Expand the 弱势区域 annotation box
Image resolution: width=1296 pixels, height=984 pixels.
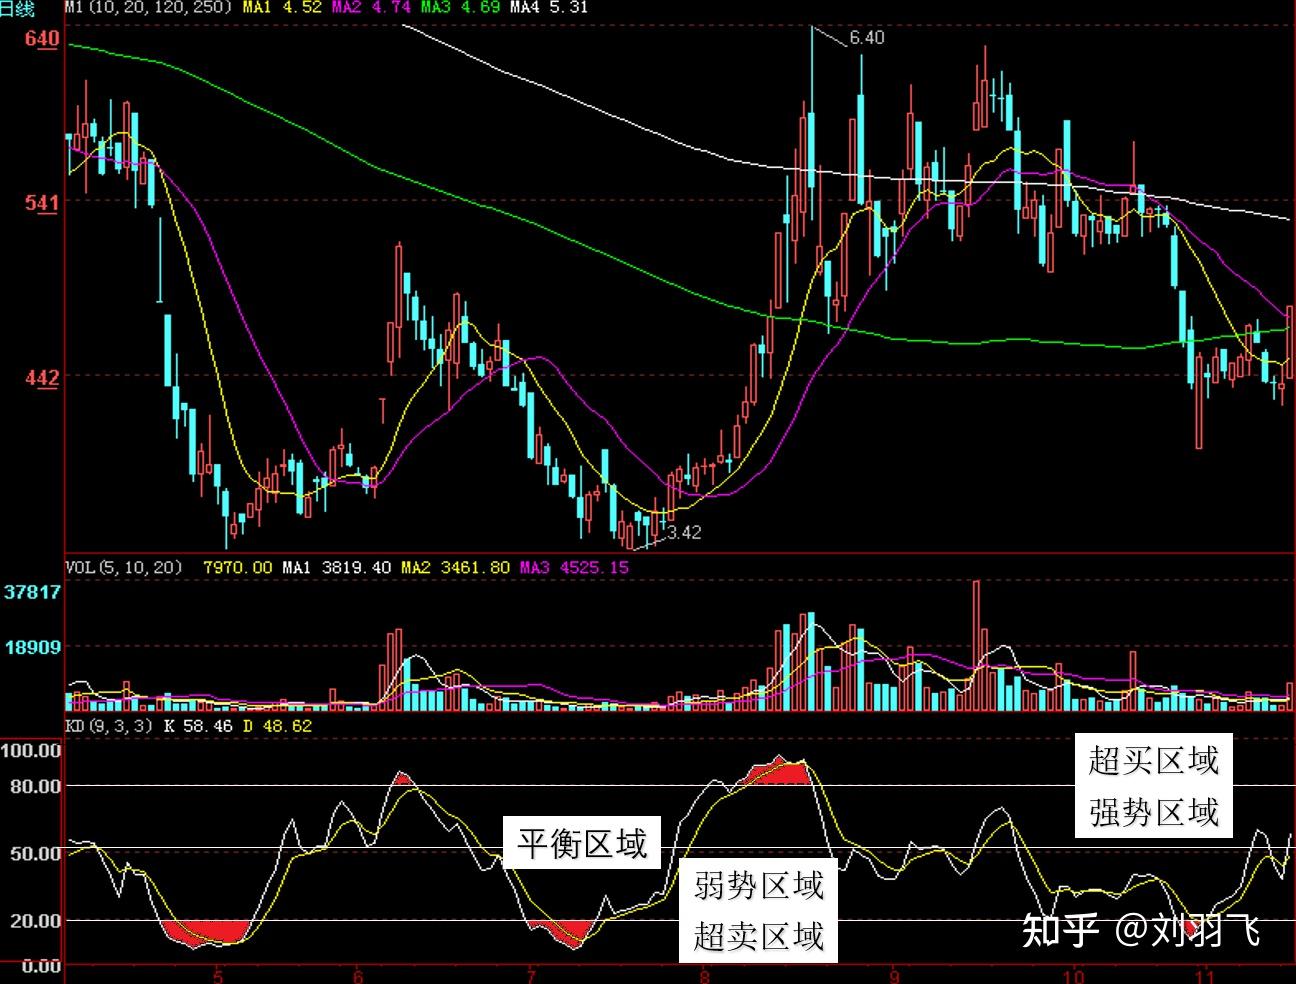(757, 885)
